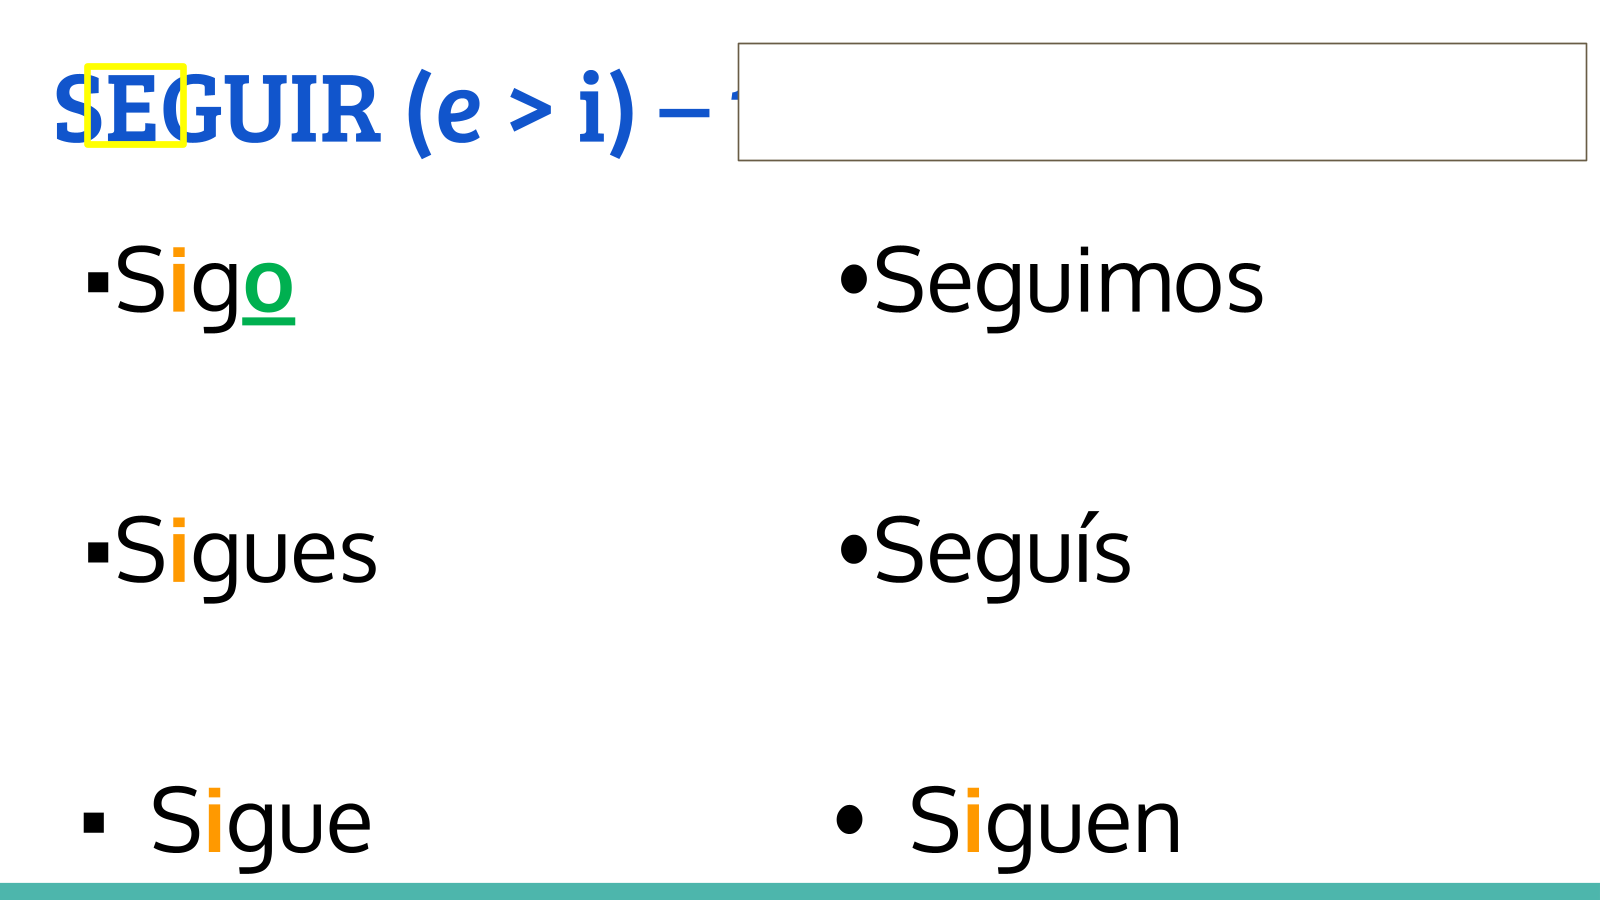
Task: Click the square bullet beside Sigues
Action: 98,552
